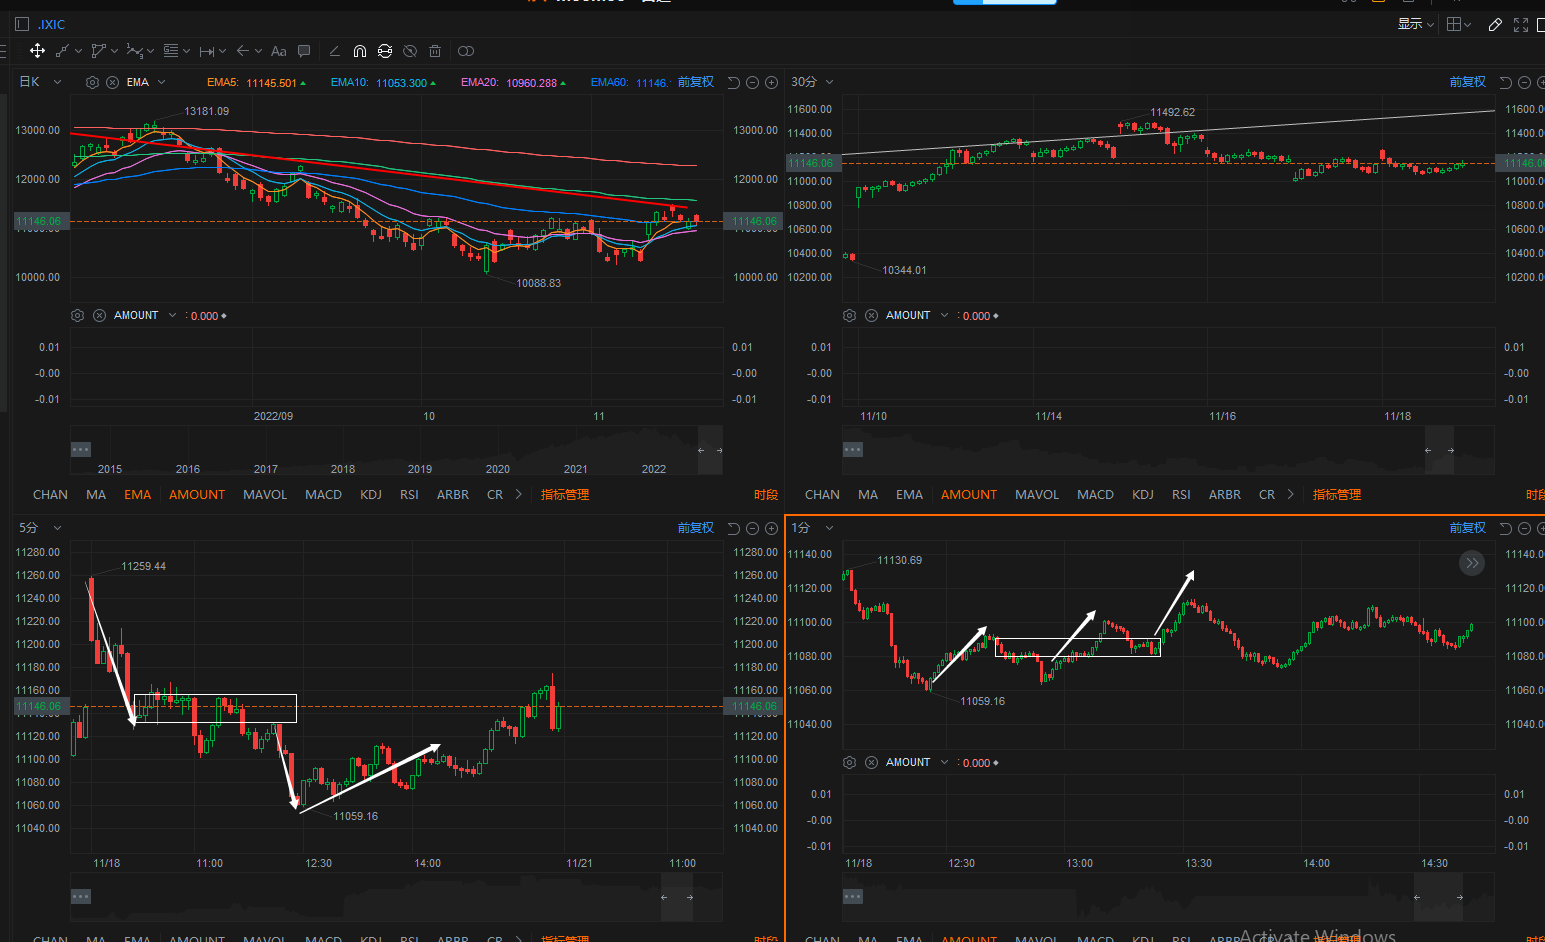The width and height of the screenshot is (1545, 942).
Task: Click 前复权 in the 30-minute chart
Action: [1468, 82]
